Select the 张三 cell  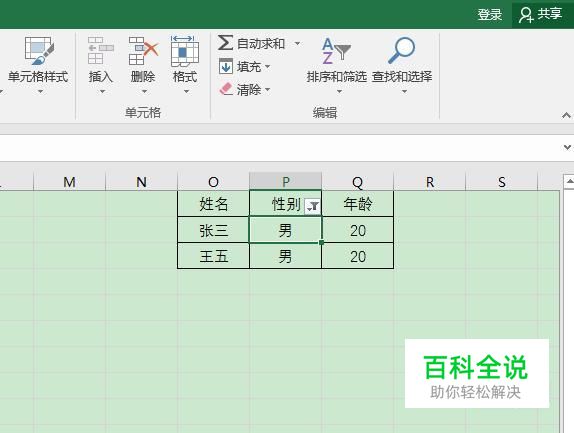click(213, 230)
